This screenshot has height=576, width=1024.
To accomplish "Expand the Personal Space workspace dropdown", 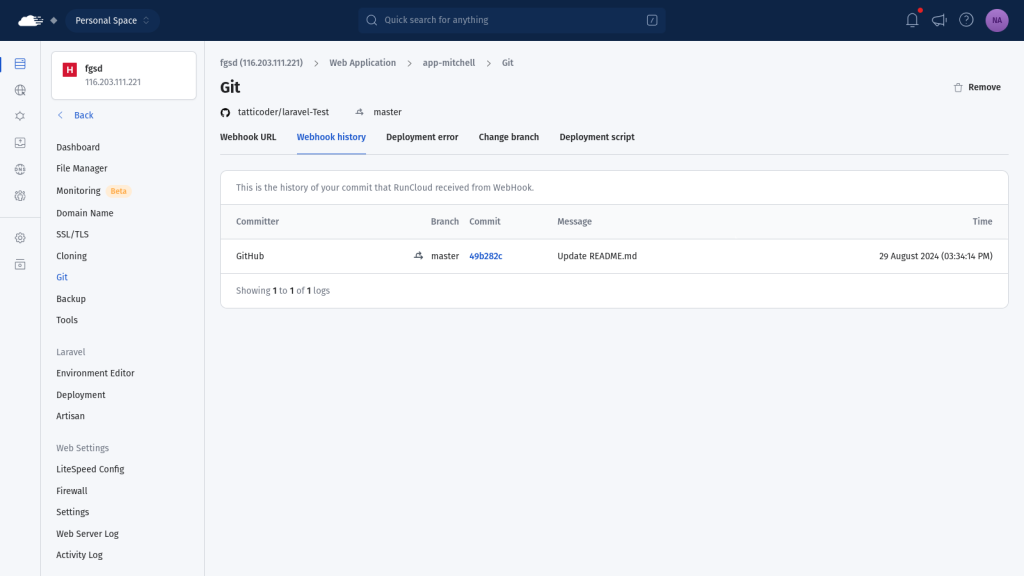I will [112, 20].
